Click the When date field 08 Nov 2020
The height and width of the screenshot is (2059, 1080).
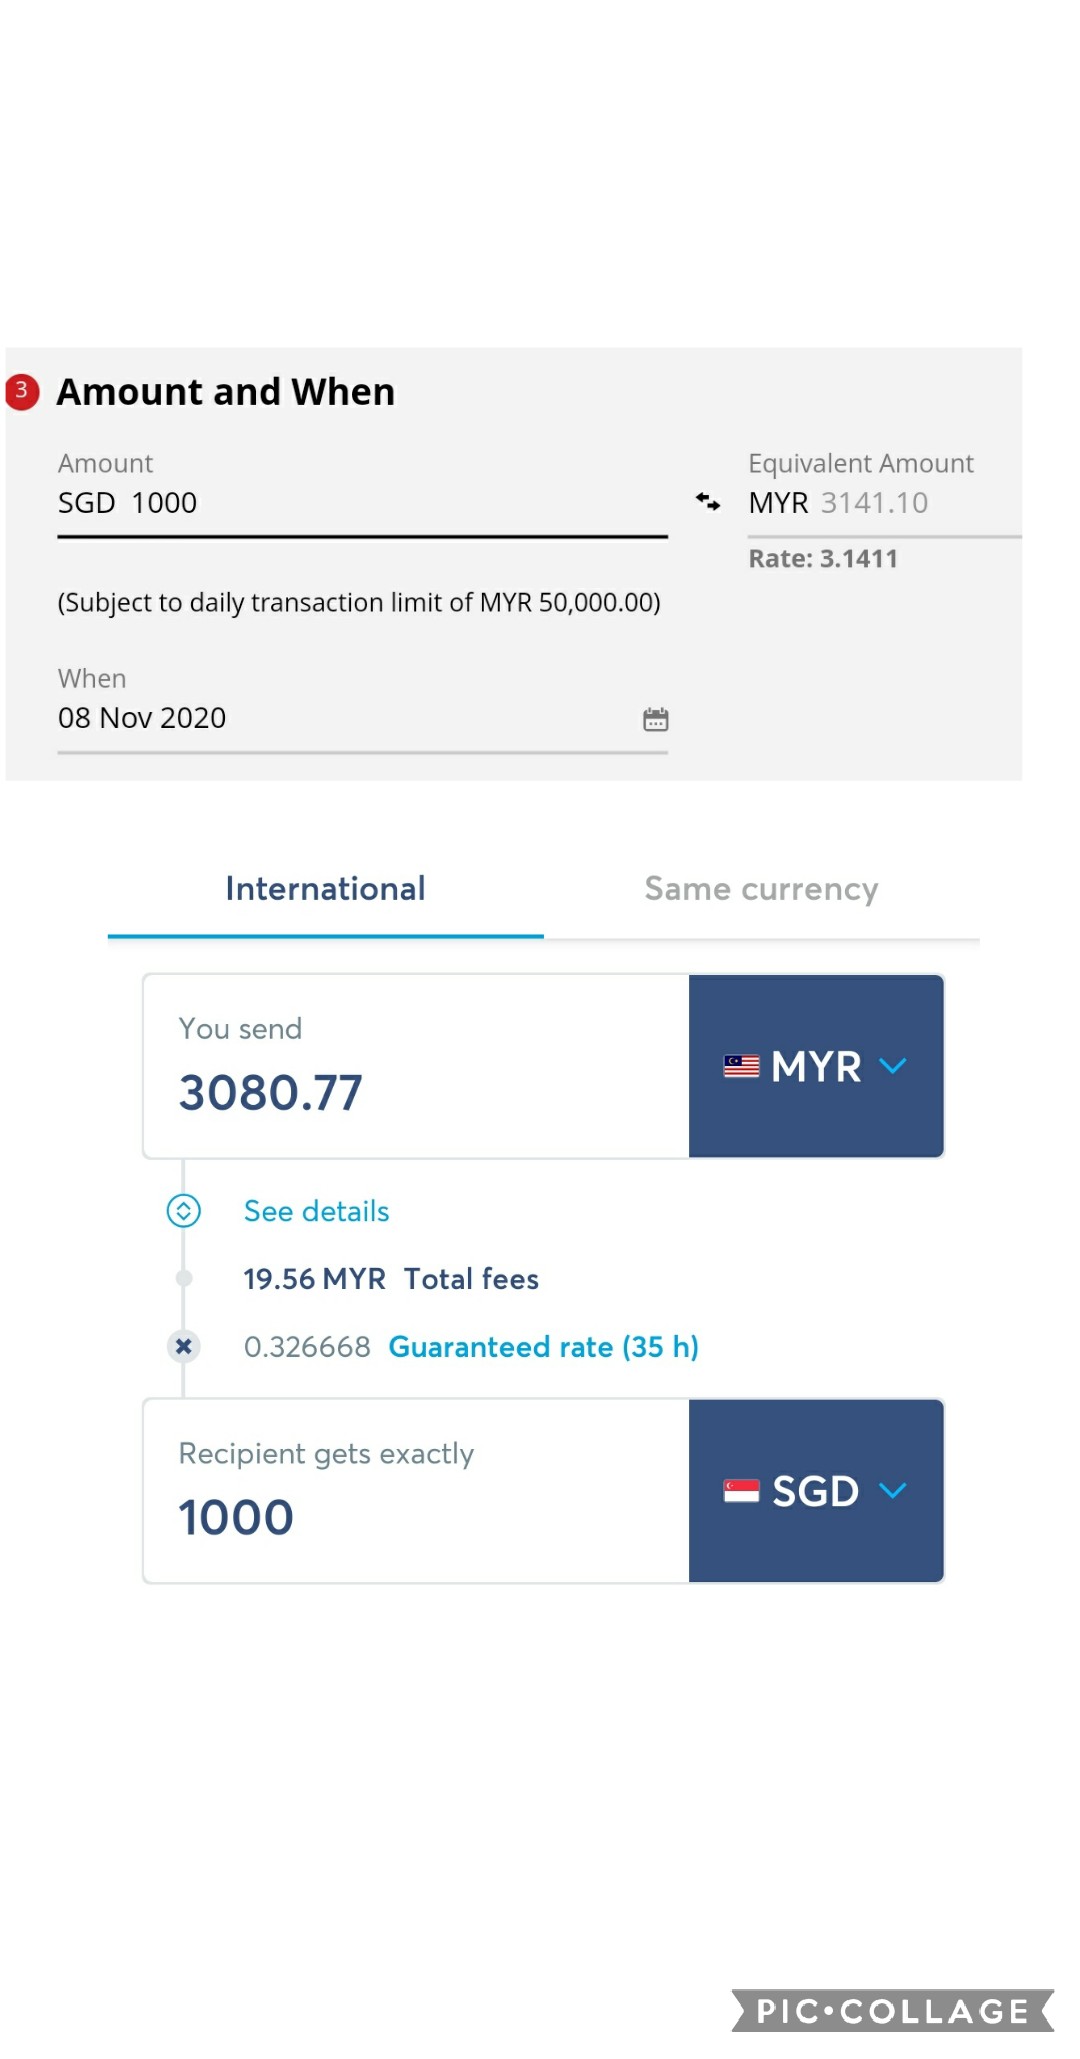(362, 718)
